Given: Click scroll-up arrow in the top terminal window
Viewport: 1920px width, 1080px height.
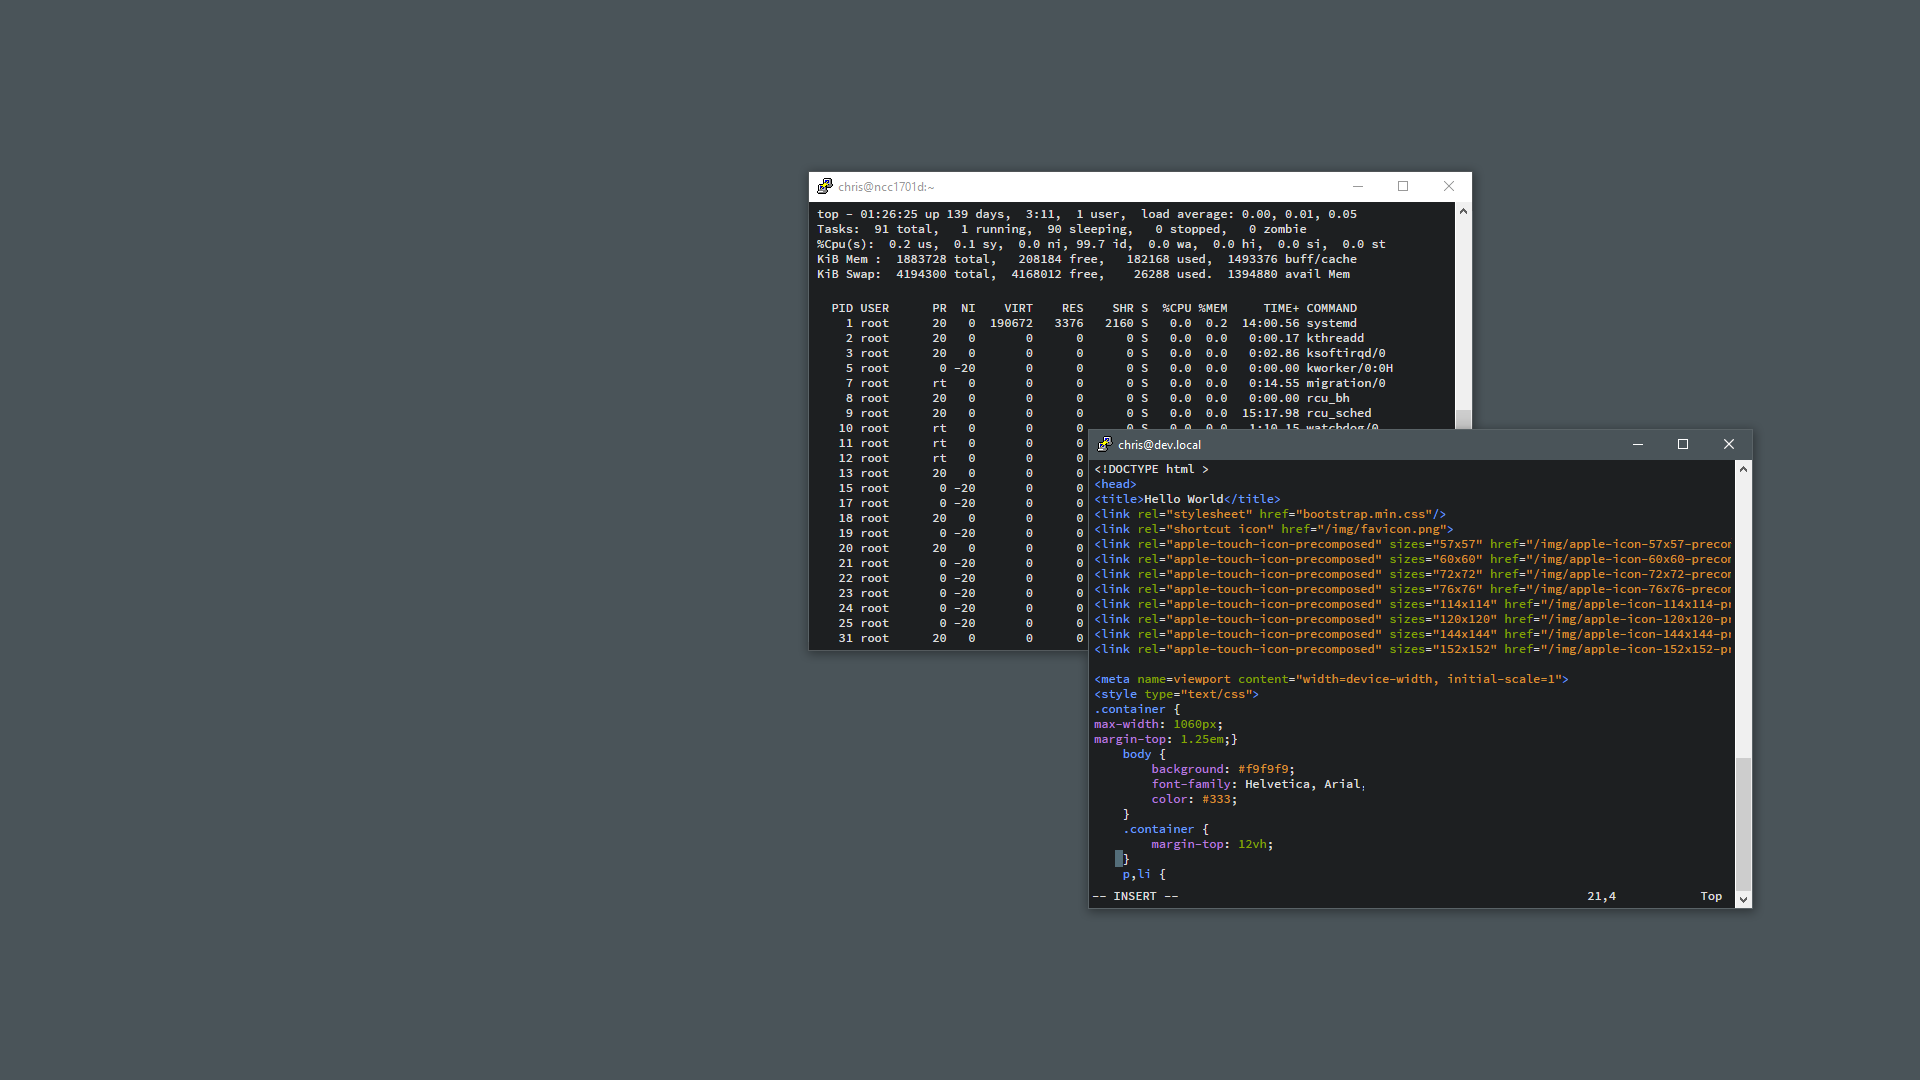Looking at the screenshot, I should point(1463,211).
